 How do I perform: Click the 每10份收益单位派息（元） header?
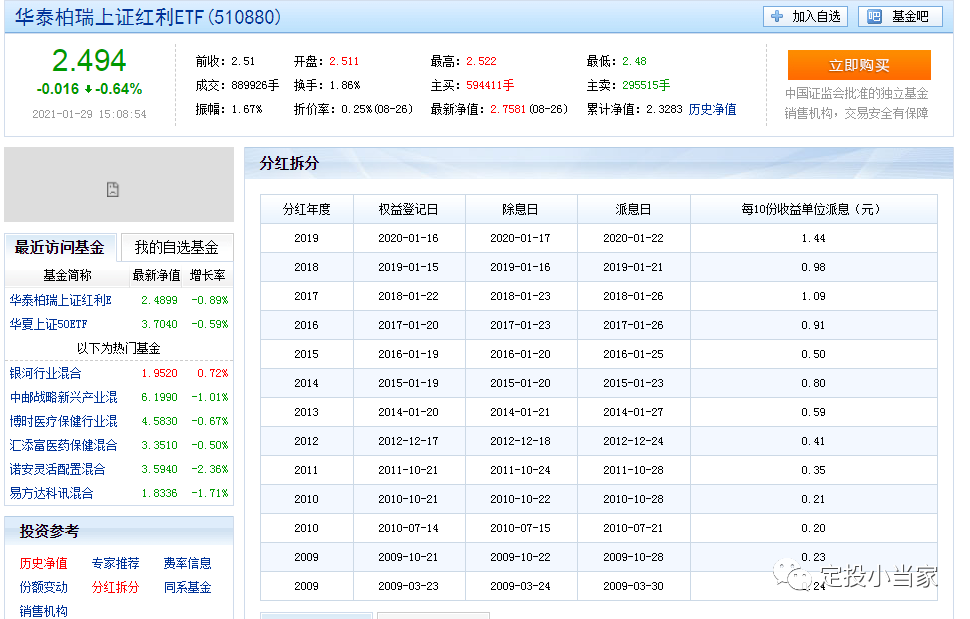point(813,210)
